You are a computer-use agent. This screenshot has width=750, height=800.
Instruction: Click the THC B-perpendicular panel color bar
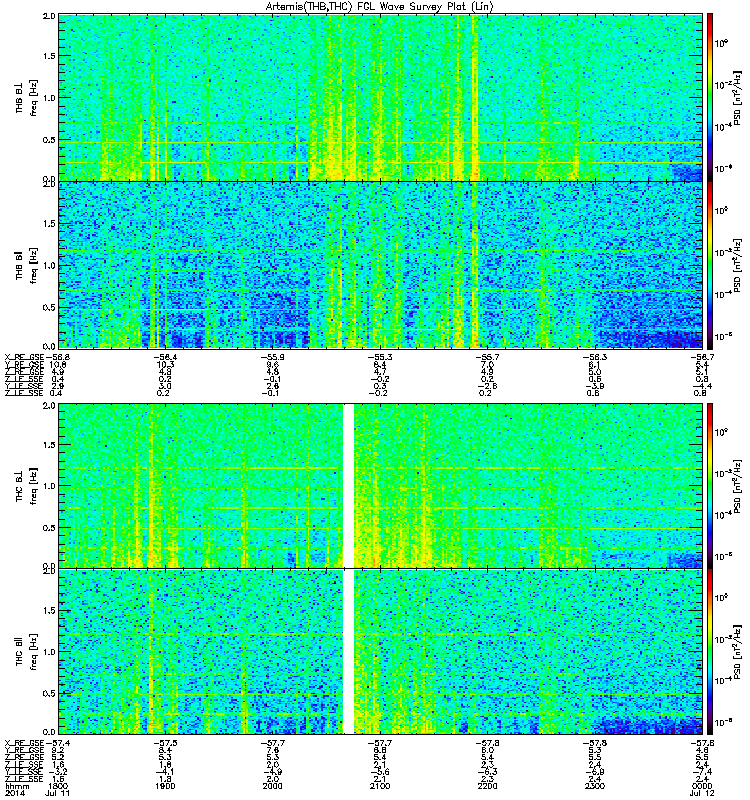pos(710,485)
